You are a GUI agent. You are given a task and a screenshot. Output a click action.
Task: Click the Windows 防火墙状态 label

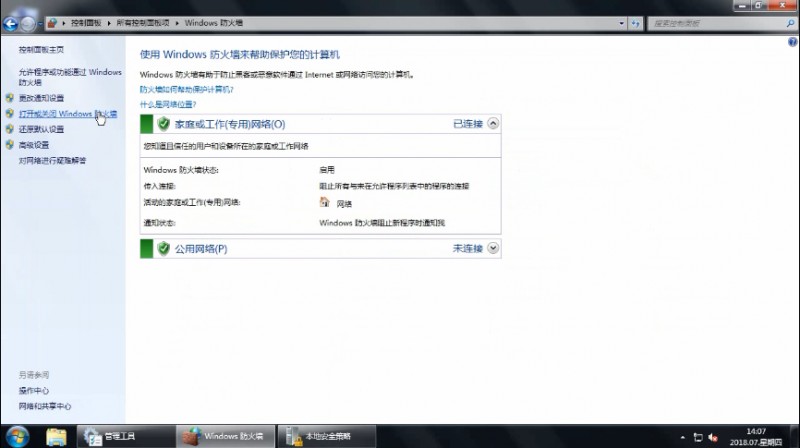181,170
